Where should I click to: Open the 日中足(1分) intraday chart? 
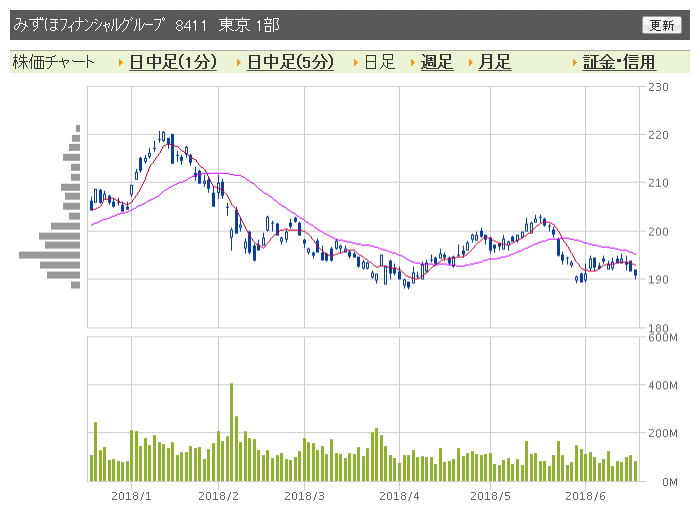173,62
